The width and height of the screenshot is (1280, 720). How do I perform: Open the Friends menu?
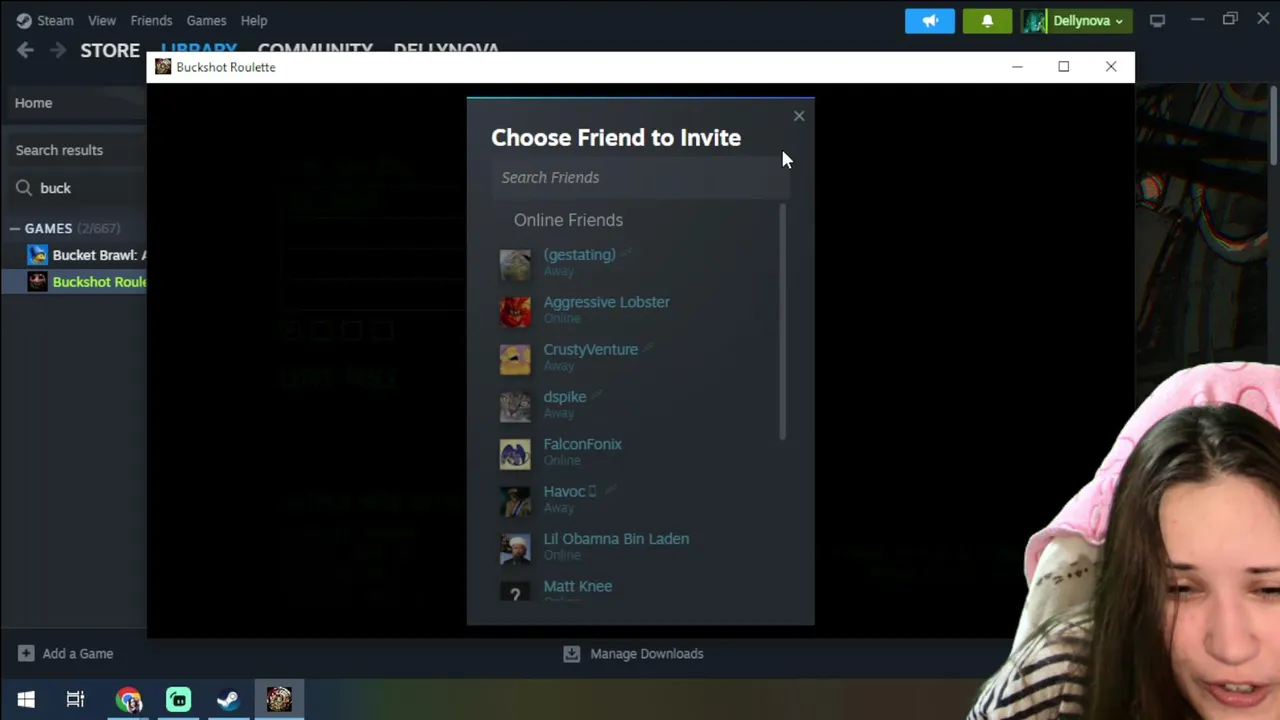pos(151,20)
